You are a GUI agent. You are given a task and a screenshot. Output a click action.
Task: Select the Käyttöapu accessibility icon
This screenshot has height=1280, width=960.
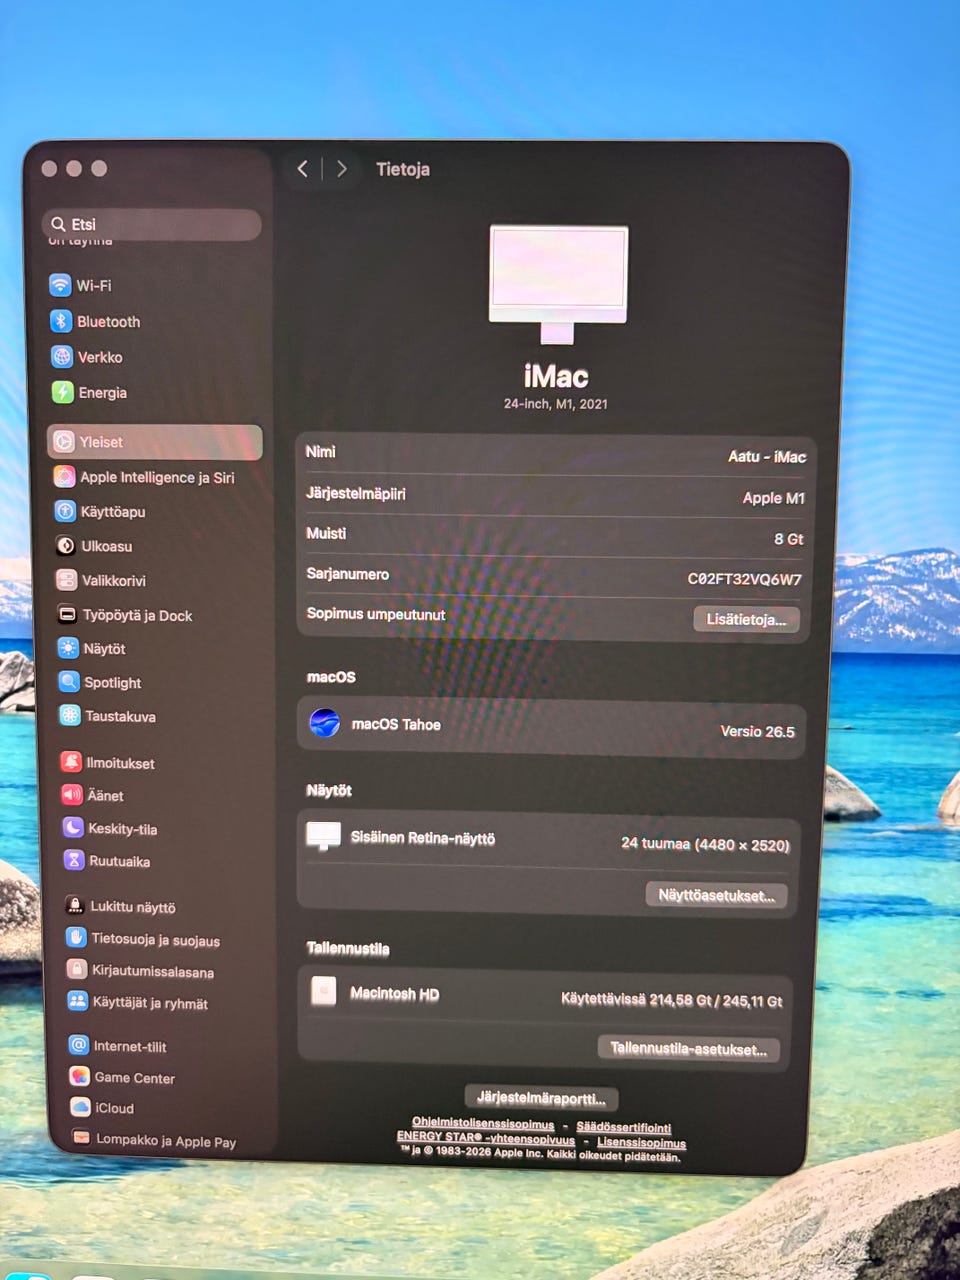coord(65,511)
